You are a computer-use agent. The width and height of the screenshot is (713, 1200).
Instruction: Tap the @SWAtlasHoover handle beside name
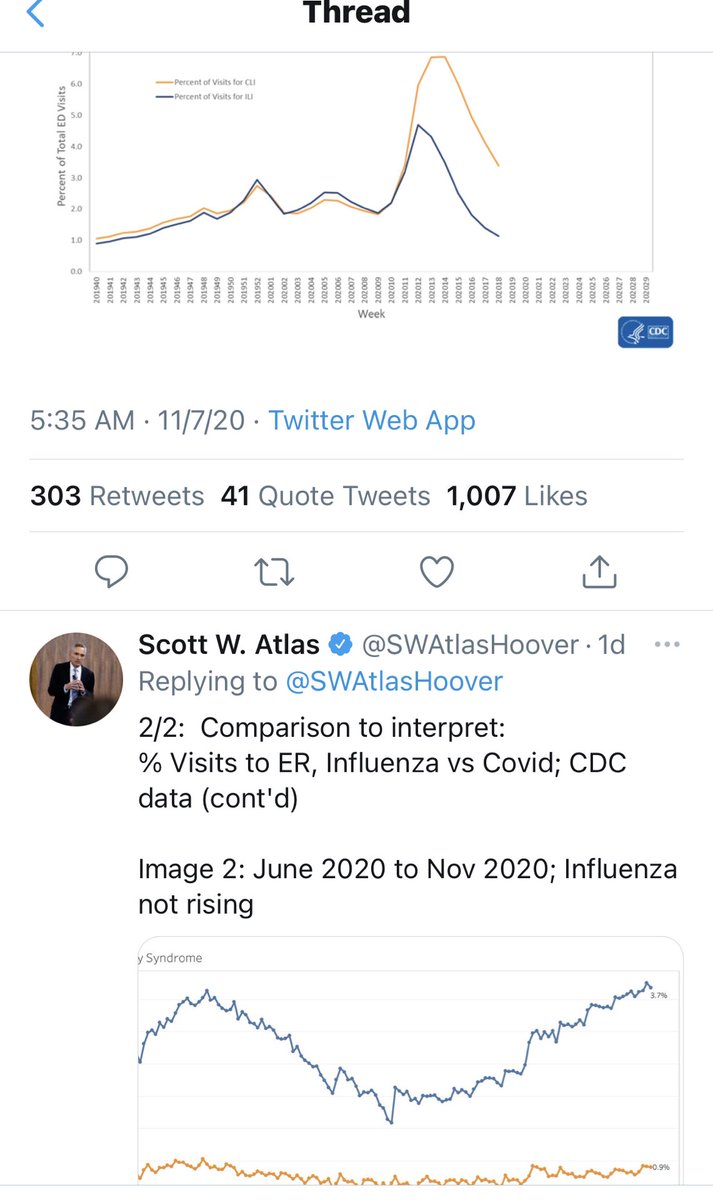(x=469, y=645)
